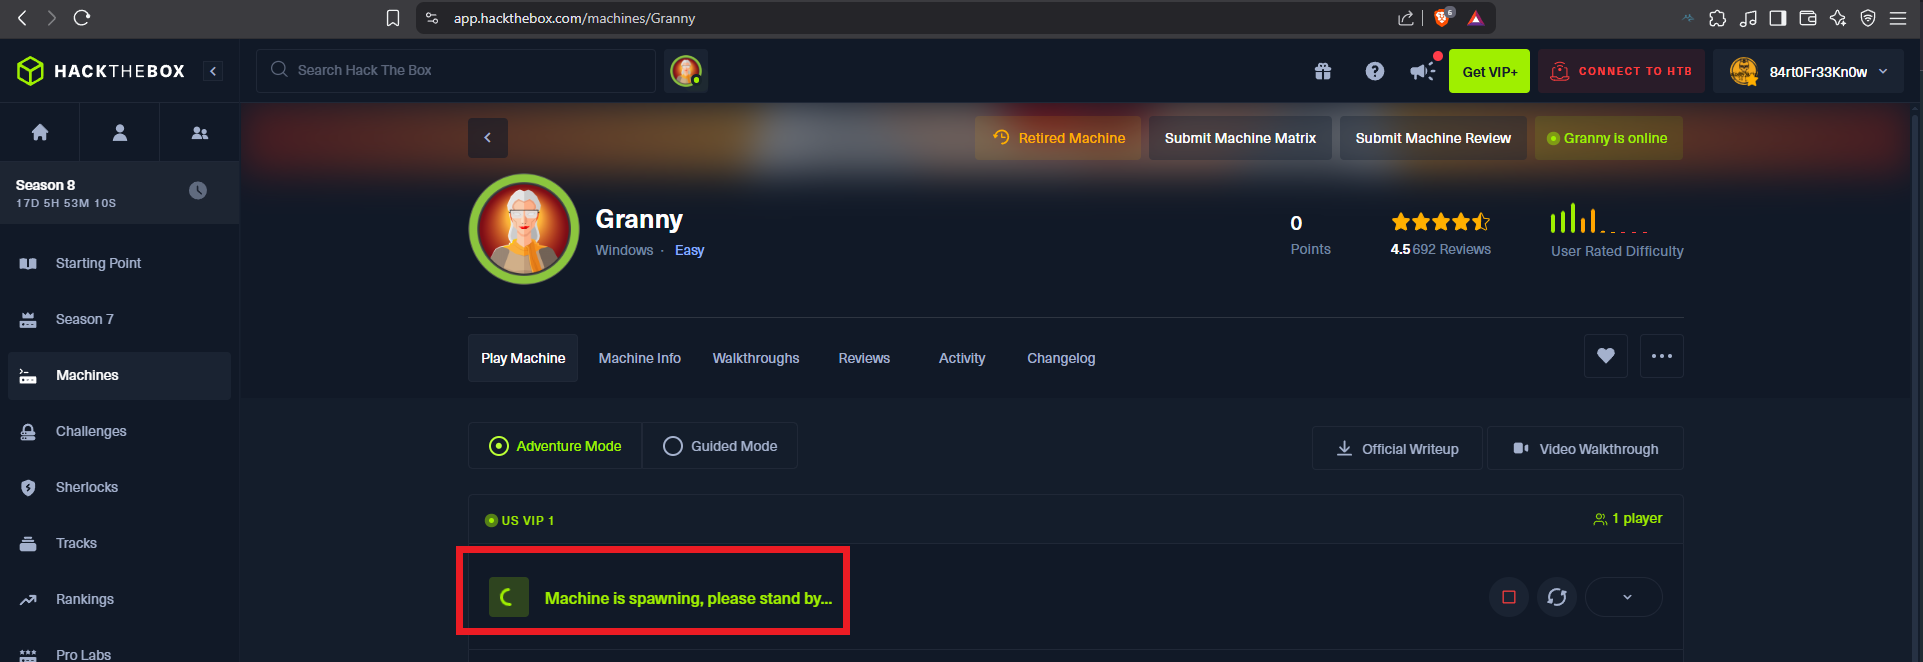Toggle the browser sidebar panel icon
1923x662 pixels.
[1778, 18]
